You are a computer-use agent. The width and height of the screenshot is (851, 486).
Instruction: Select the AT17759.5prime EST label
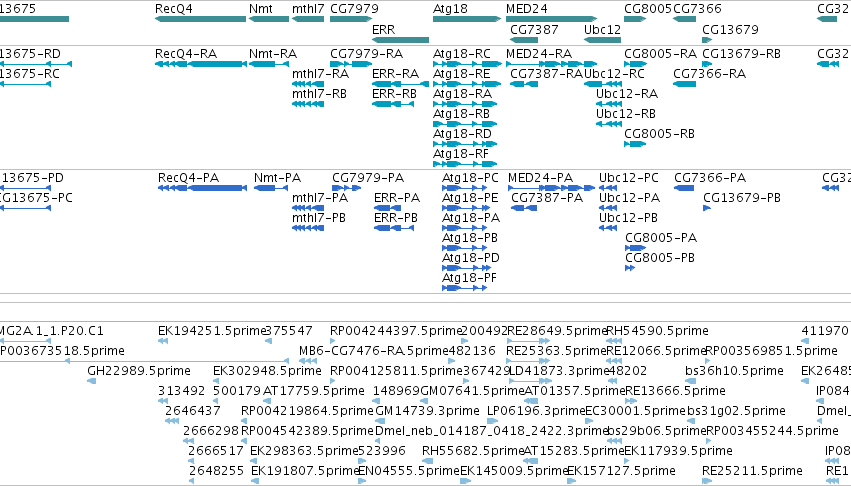tap(314, 391)
